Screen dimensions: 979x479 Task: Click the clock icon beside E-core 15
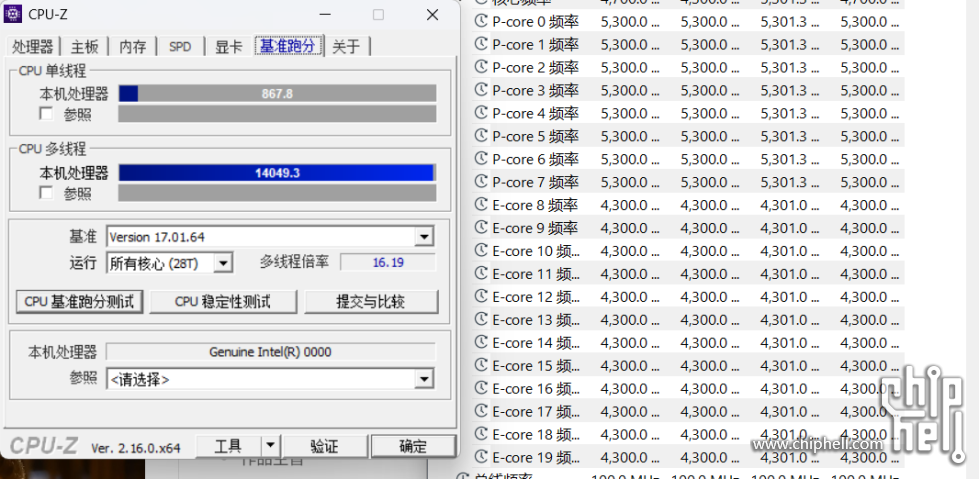point(481,365)
